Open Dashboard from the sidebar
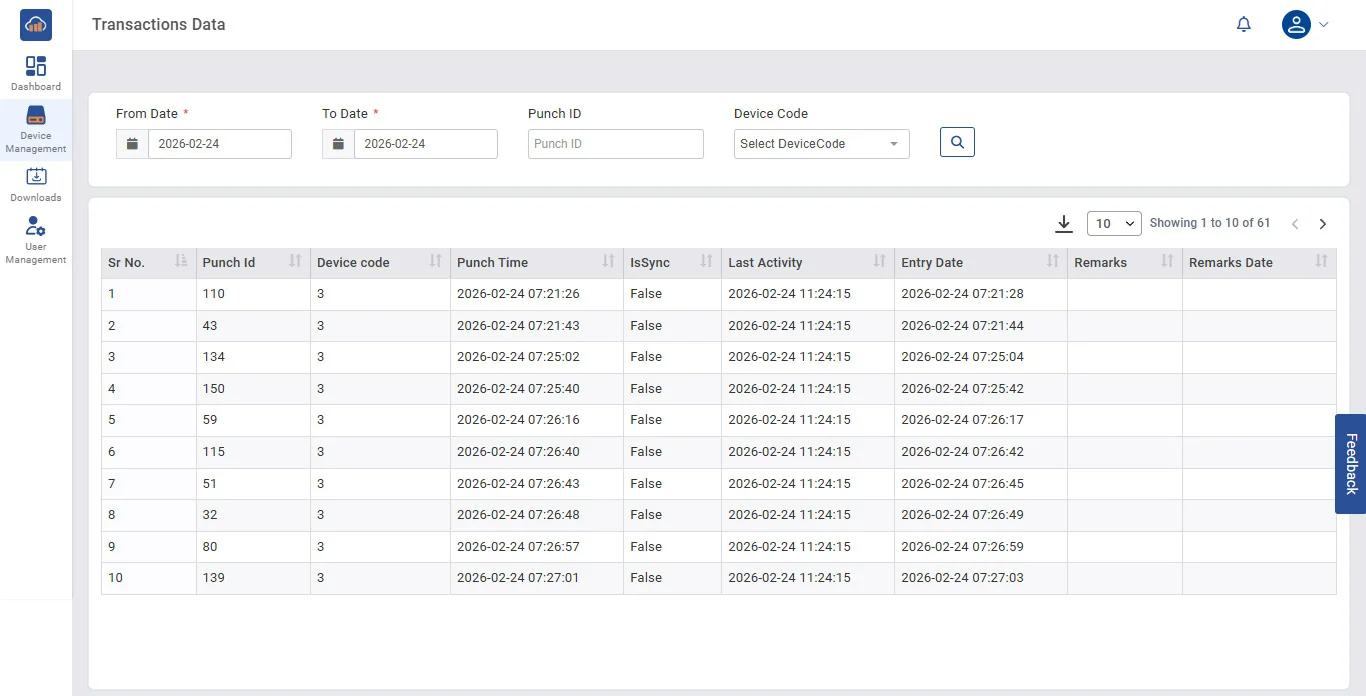 36,74
